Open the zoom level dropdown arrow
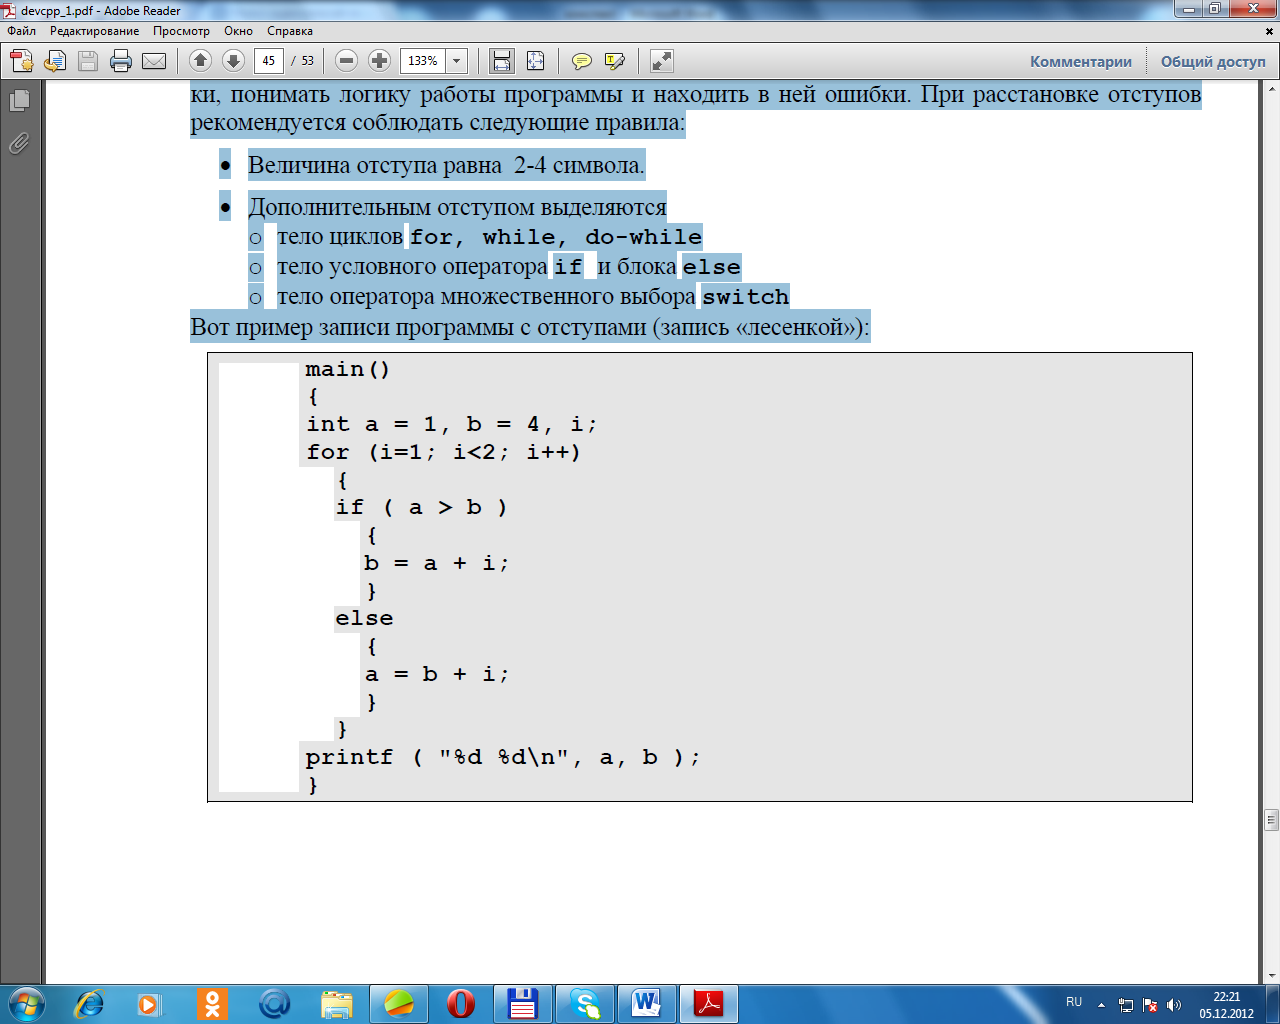 [457, 61]
